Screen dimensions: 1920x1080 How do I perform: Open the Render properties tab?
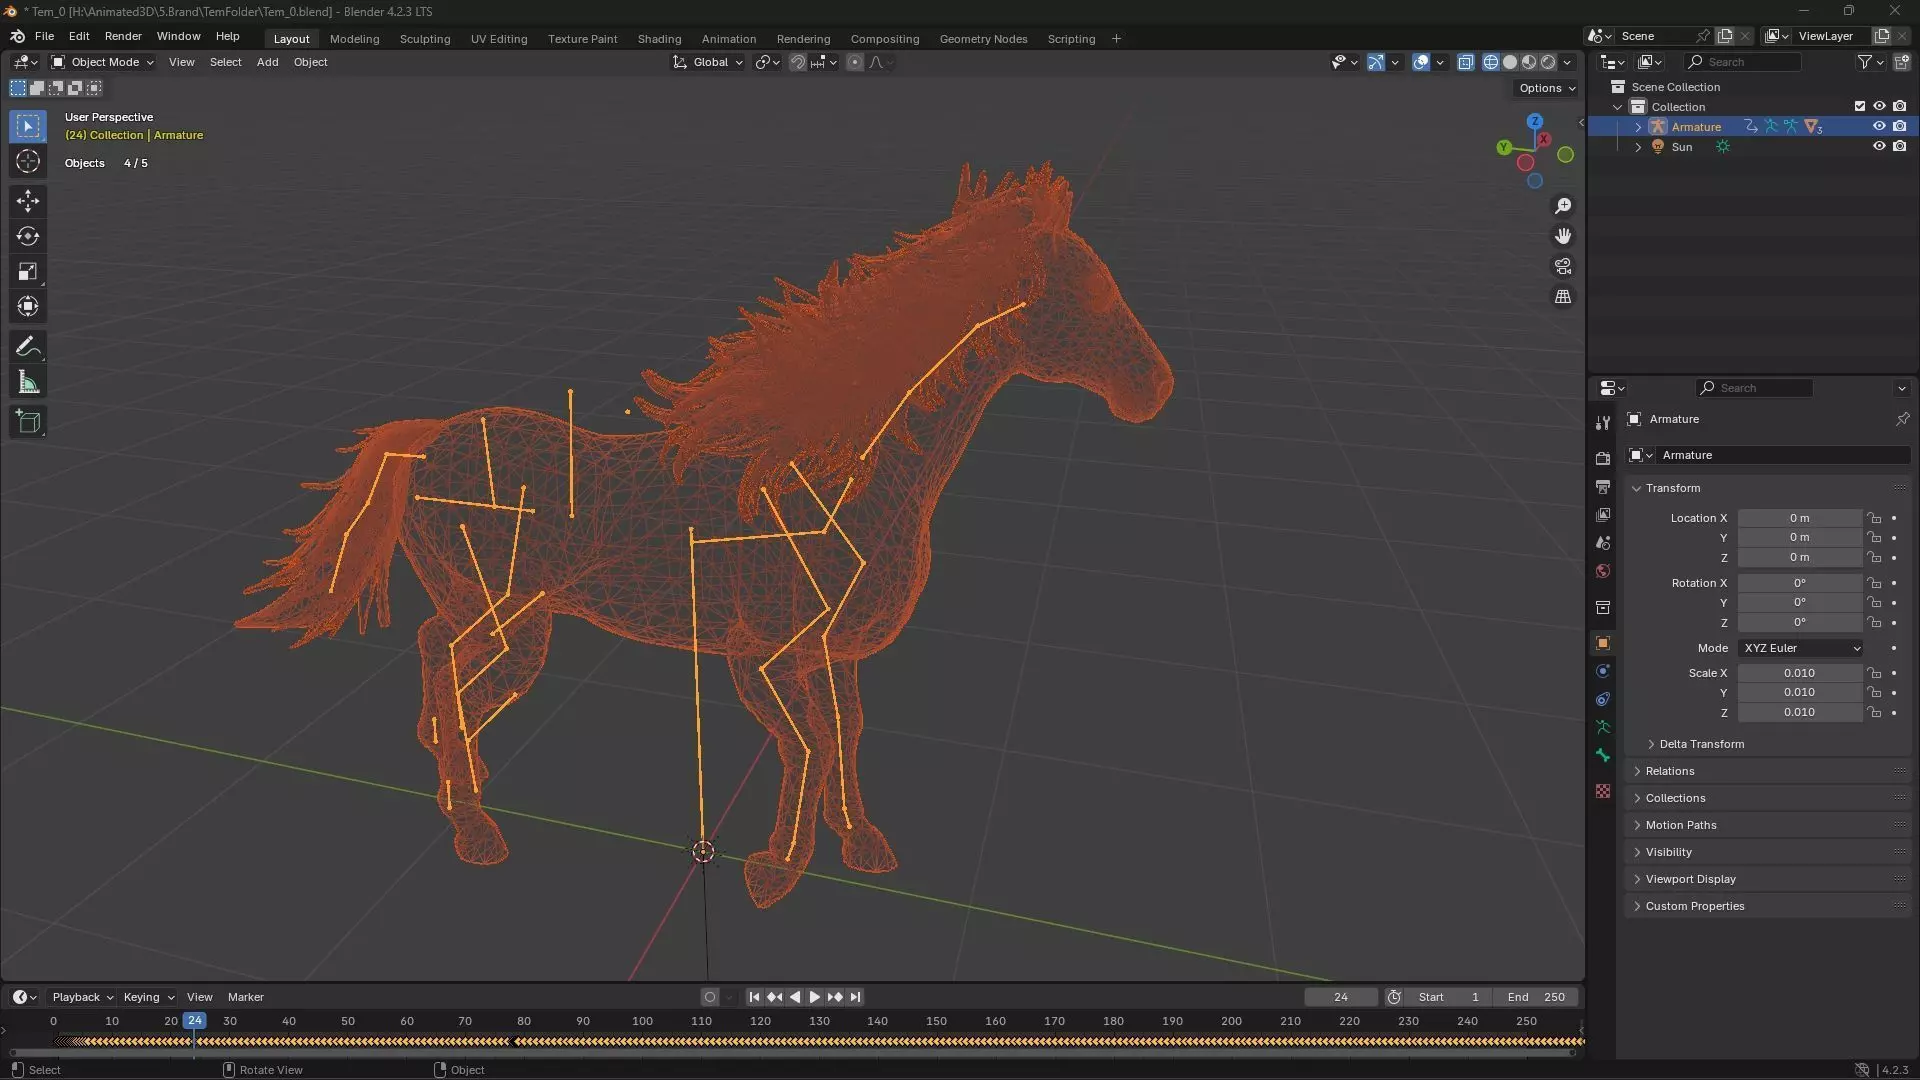click(x=1603, y=458)
